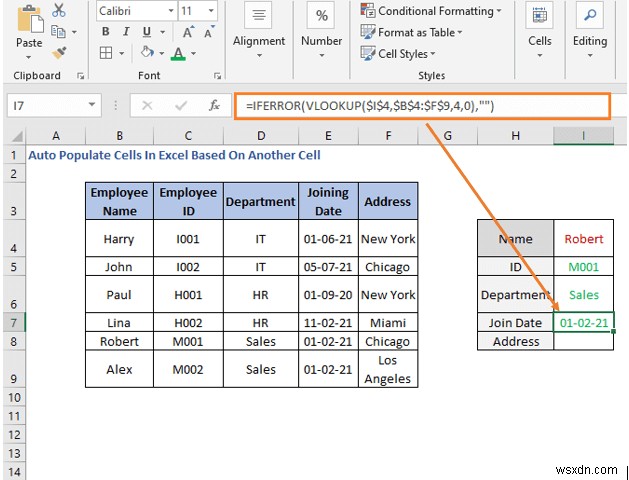
Task: Click the Name Box showing I7
Action: (x=47, y=106)
